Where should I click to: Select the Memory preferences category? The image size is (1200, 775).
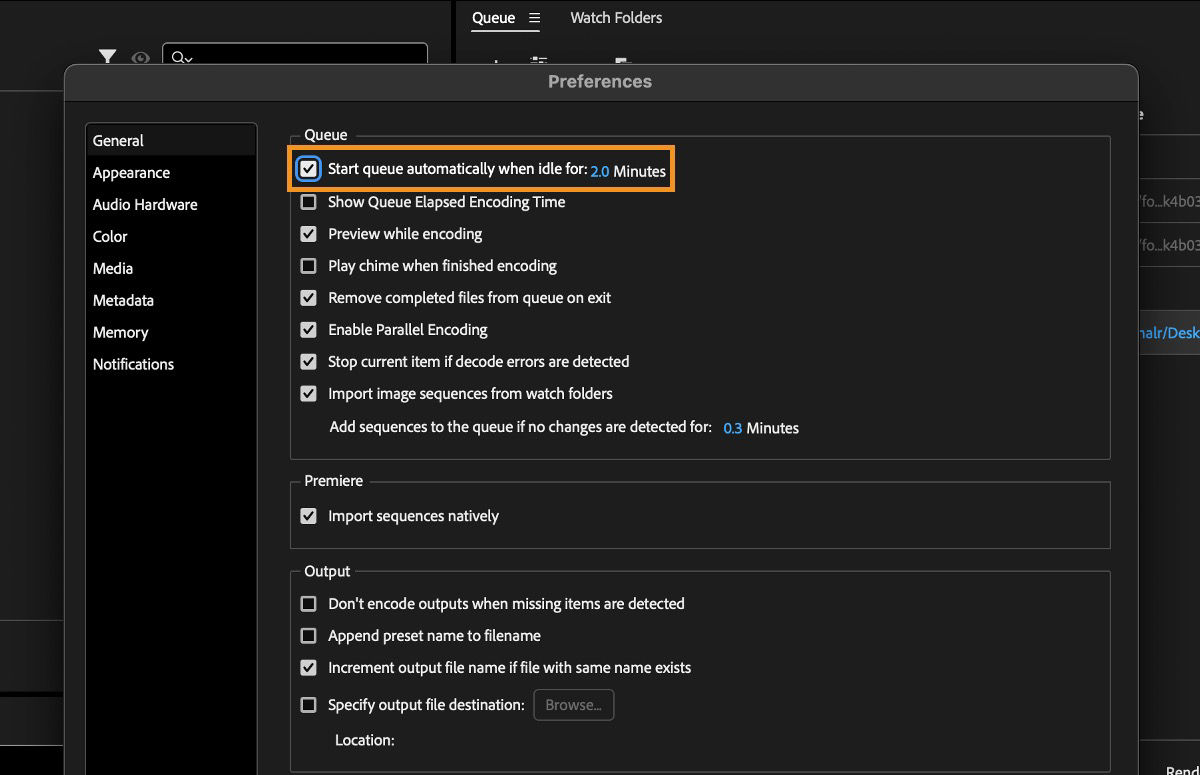point(120,332)
